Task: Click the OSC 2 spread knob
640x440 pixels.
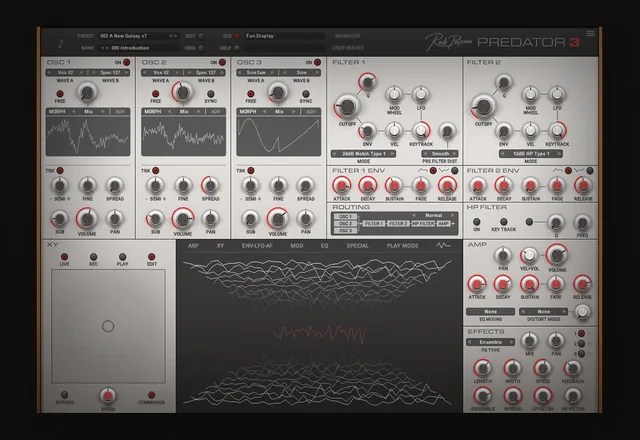Action: pos(210,186)
